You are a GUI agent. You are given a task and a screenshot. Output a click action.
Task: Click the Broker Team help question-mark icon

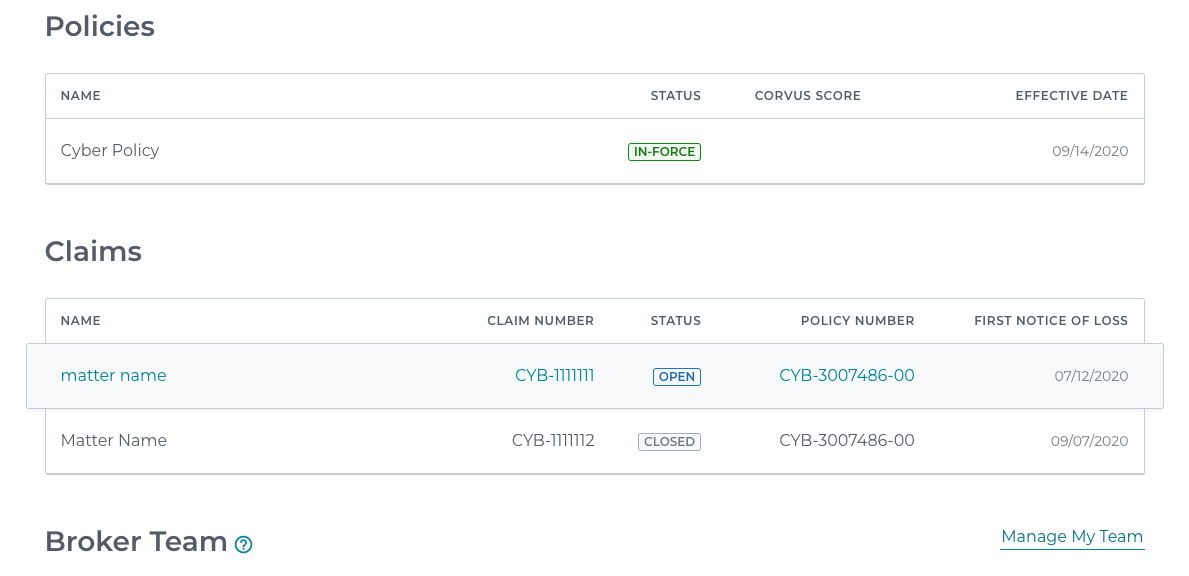click(243, 544)
